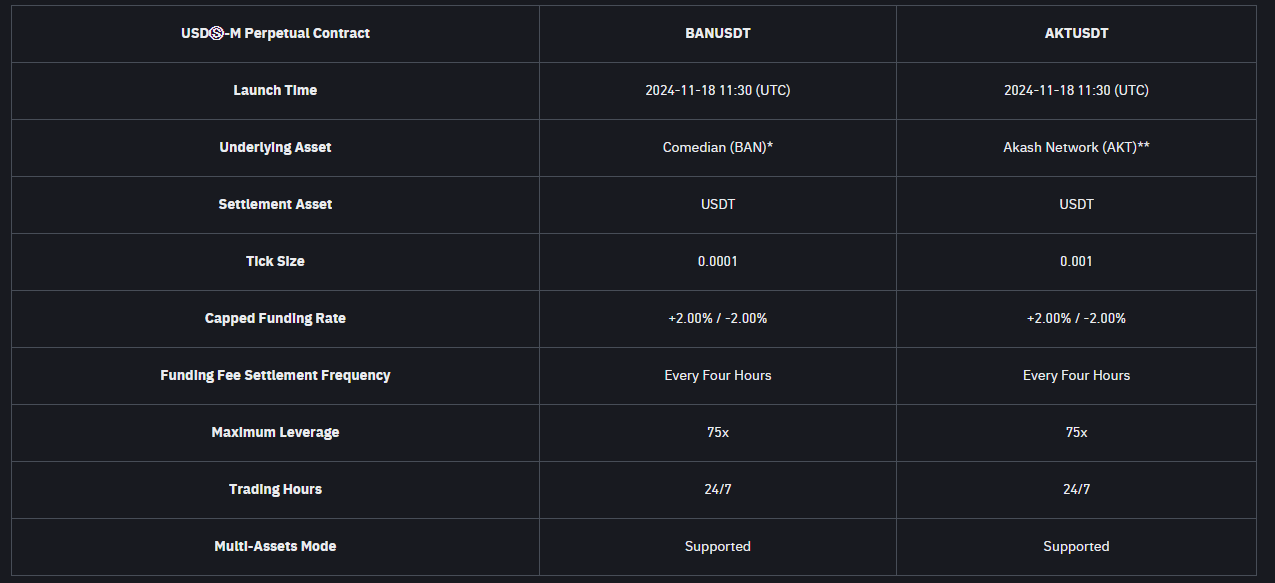
Task: Click the Multi-Assets Mode row label
Action: (x=275, y=546)
